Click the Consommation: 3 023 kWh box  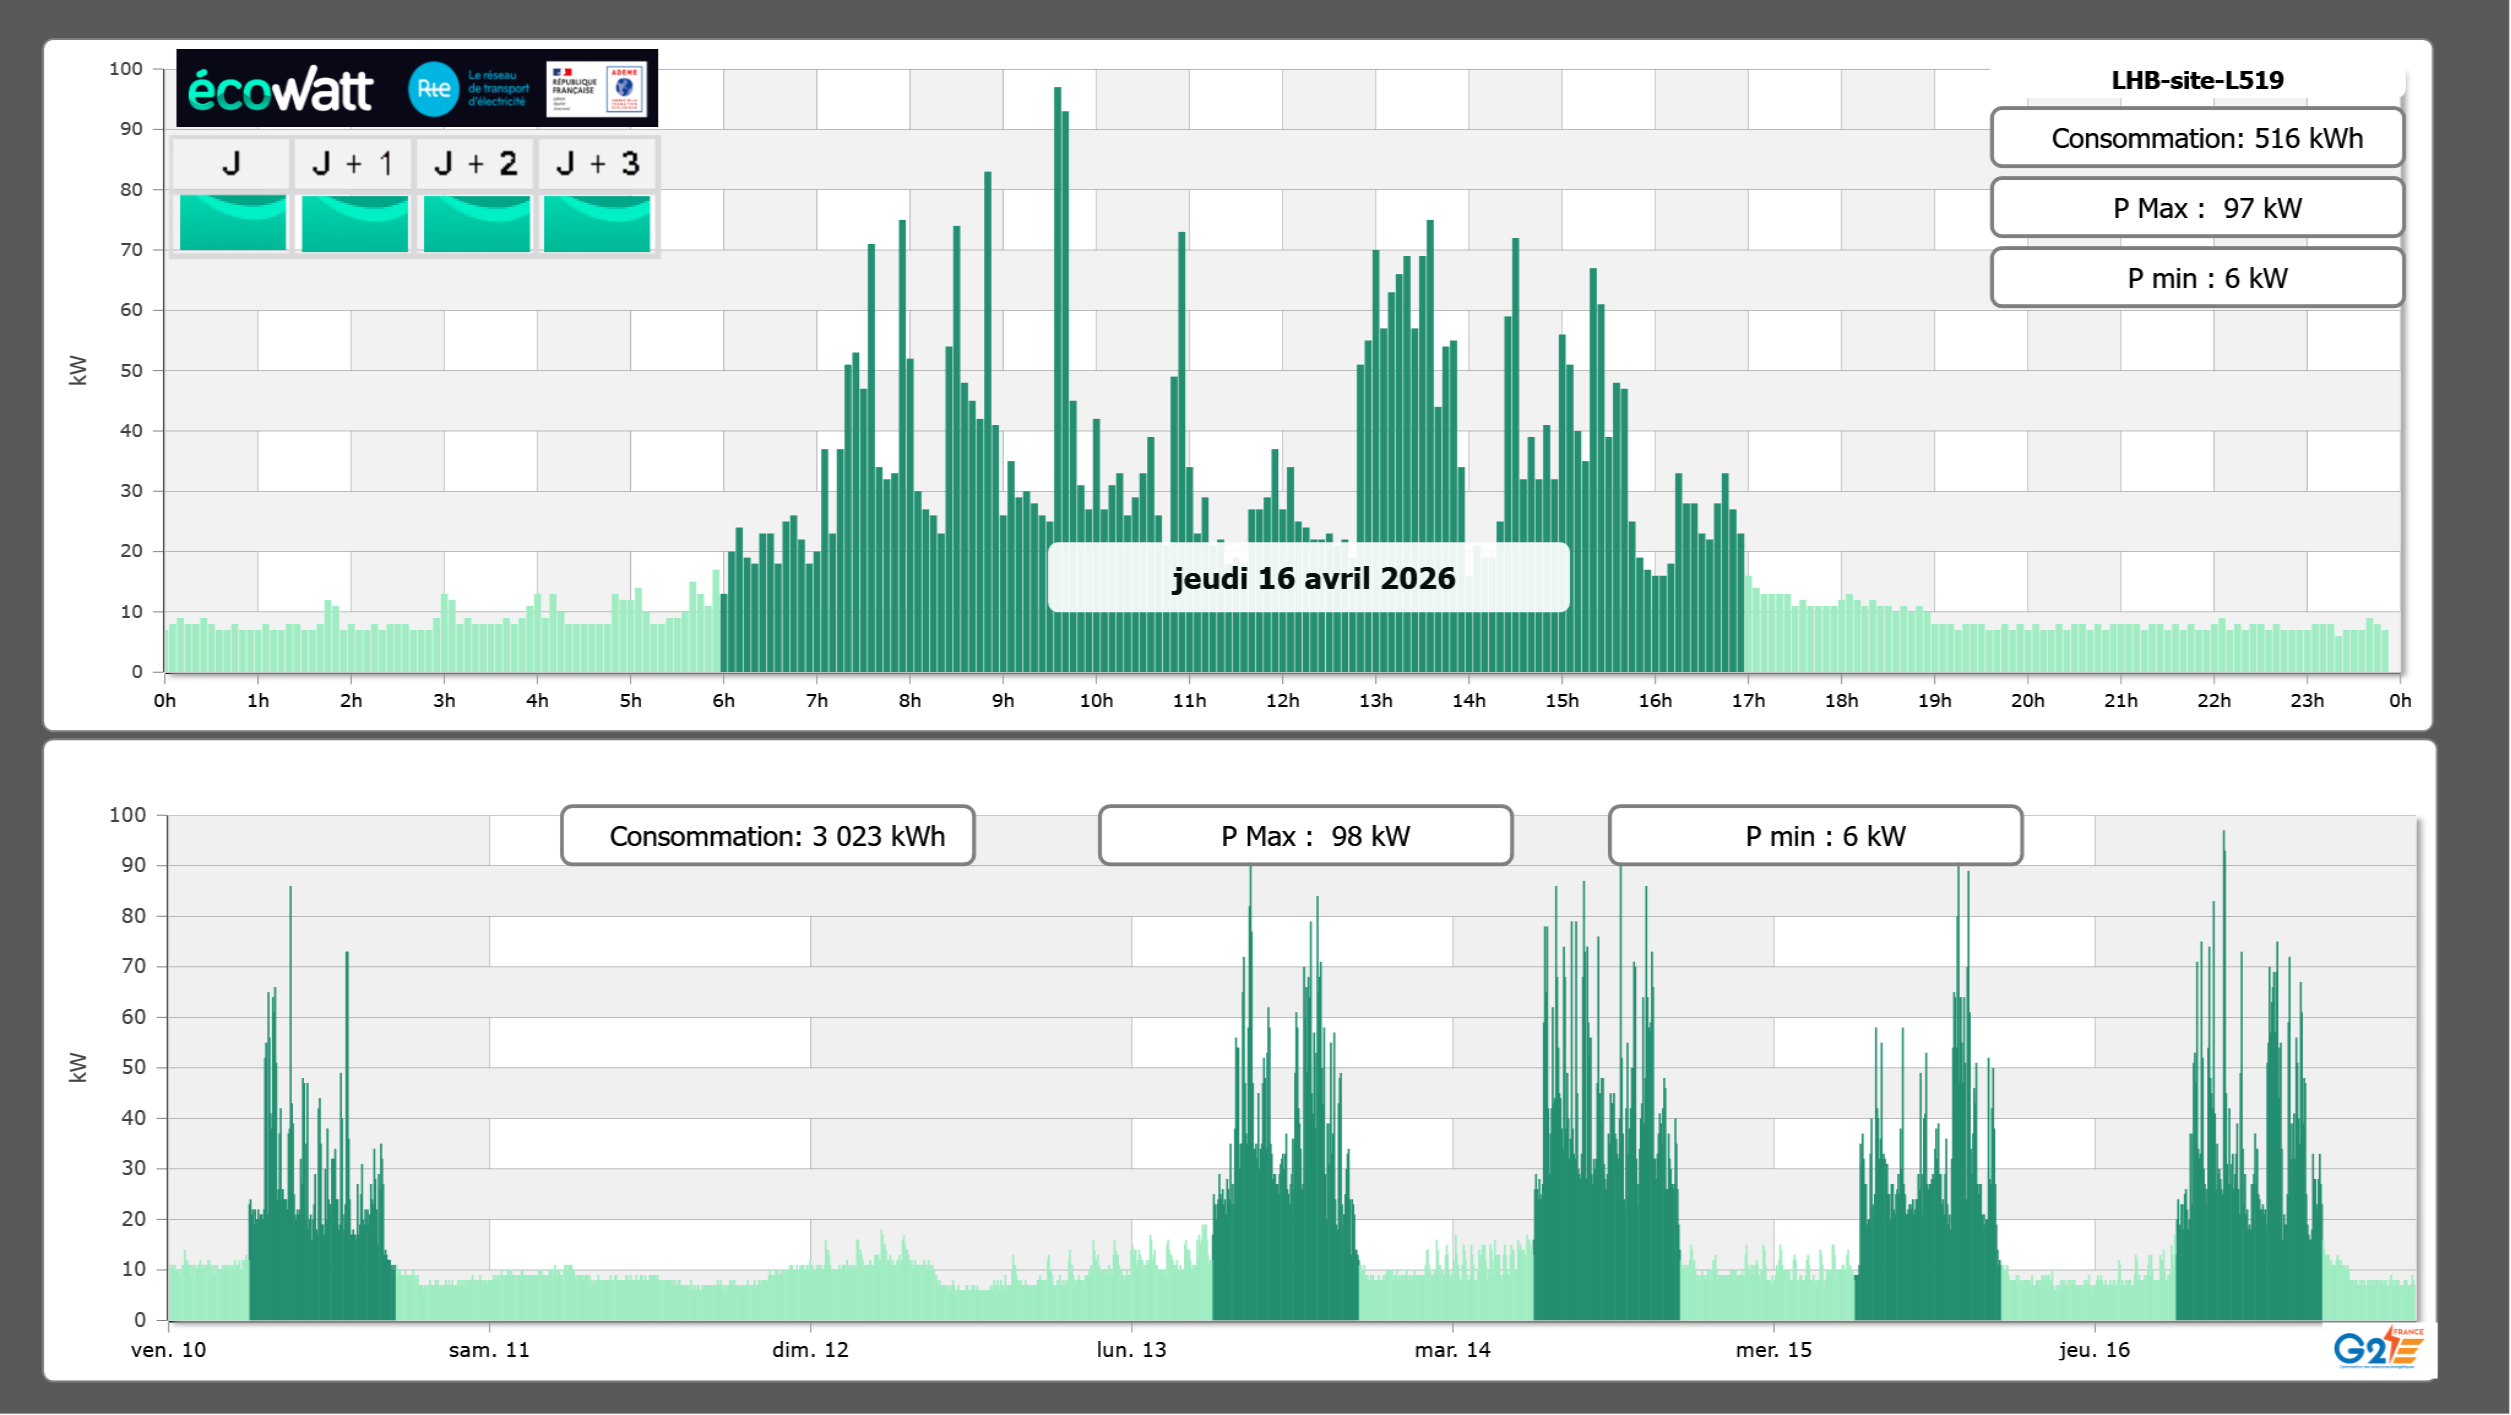pyautogui.click(x=767, y=835)
